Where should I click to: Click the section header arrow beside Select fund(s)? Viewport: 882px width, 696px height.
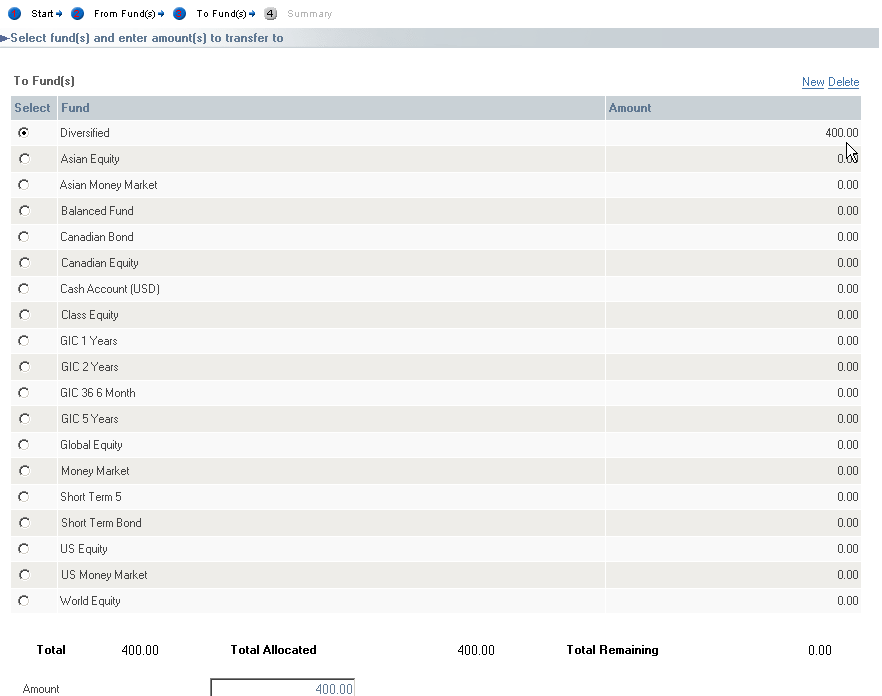(x=4, y=39)
